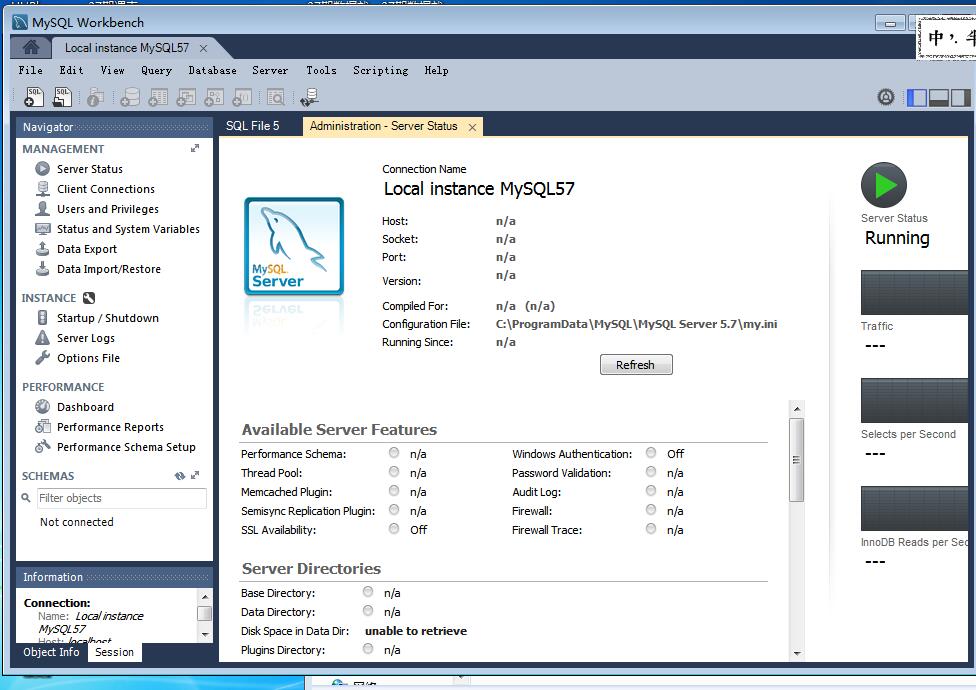The height and width of the screenshot is (690, 976).
Task: Open the Query menu
Action: tap(156, 70)
